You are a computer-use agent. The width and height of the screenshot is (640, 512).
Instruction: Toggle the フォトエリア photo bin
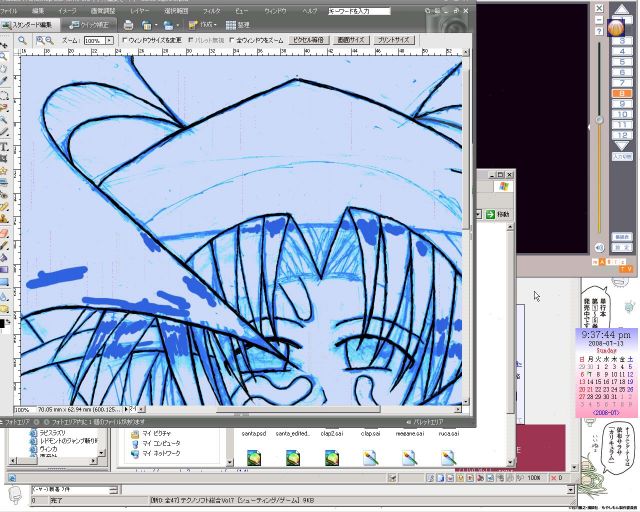pyautogui.click(x=15, y=422)
